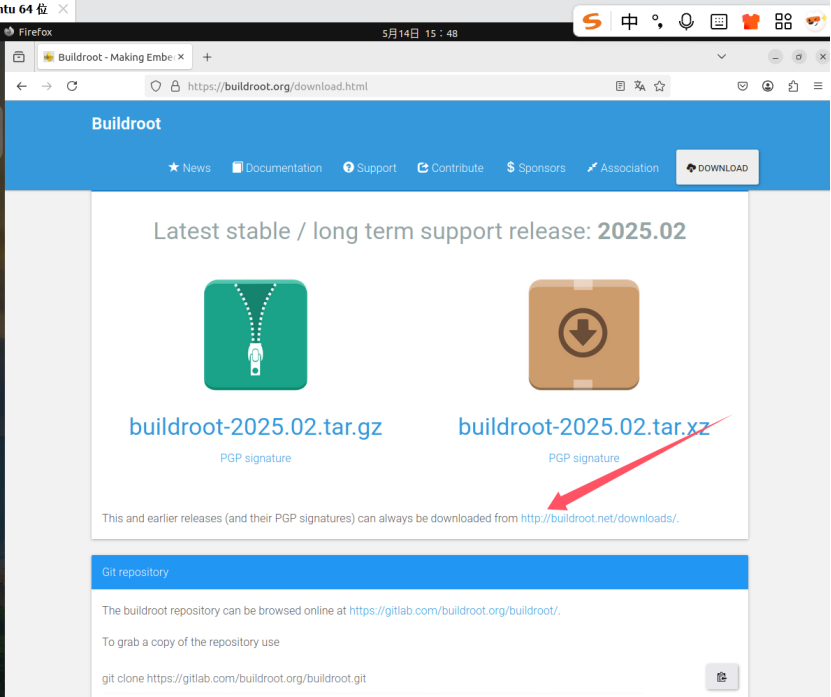Close the Buildroot tab
The width and height of the screenshot is (831, 697).
[x=181, y=57]
